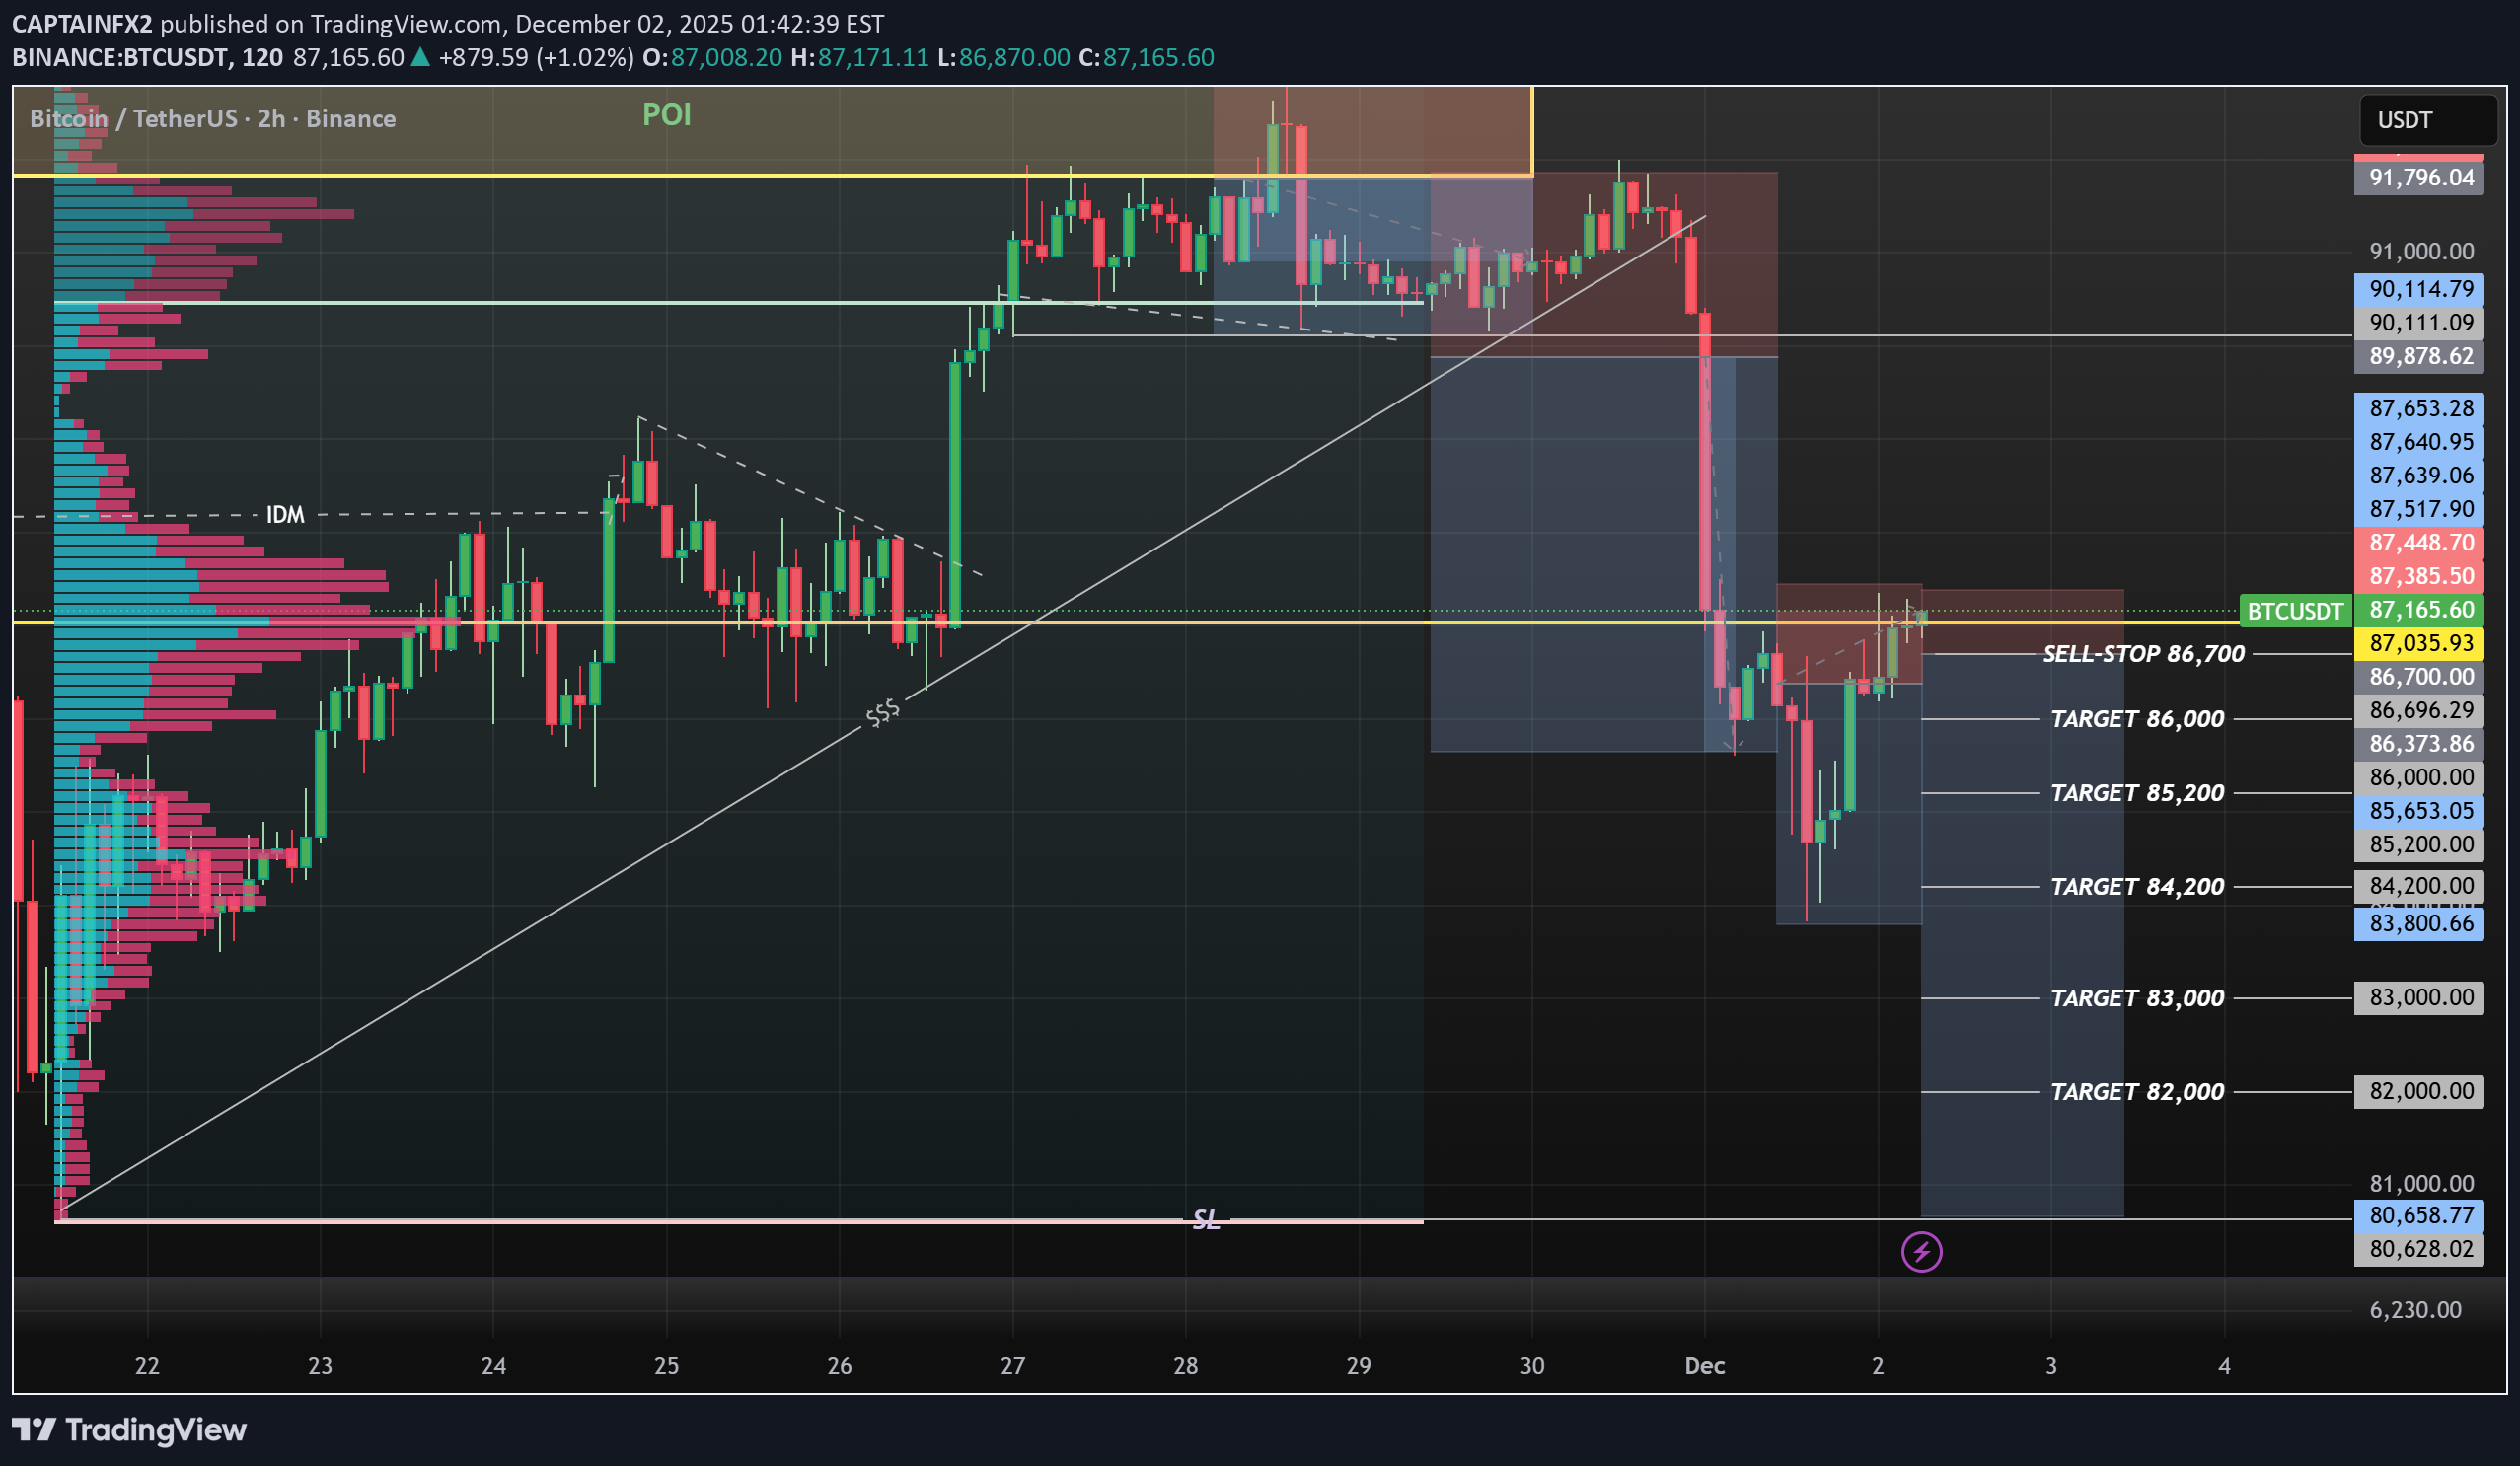Click the purple lightning bolt icon
This screenshot has height=1466, width=2520.
(1921, 1251)
